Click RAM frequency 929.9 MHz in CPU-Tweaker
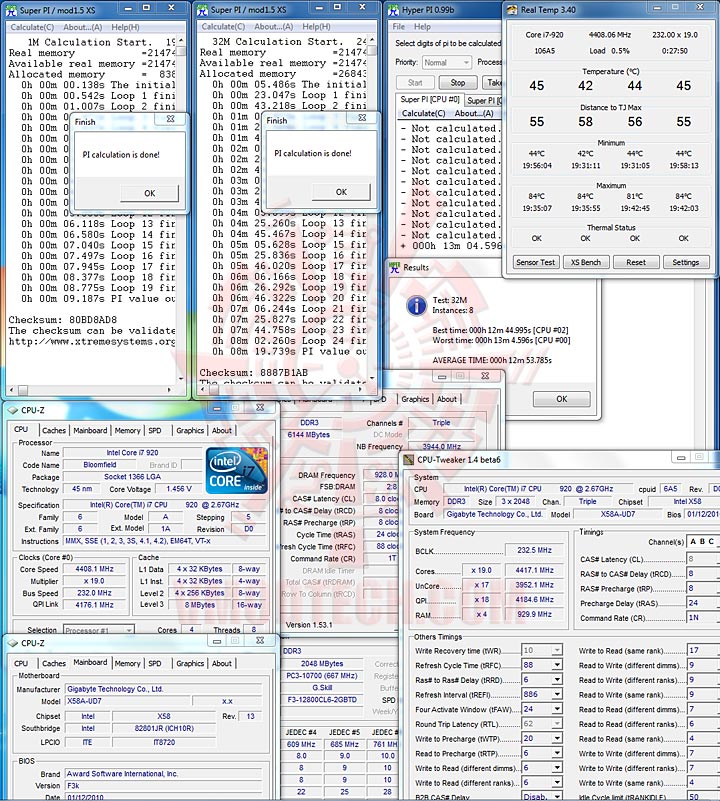720x801 pixels. coord(534,614)
